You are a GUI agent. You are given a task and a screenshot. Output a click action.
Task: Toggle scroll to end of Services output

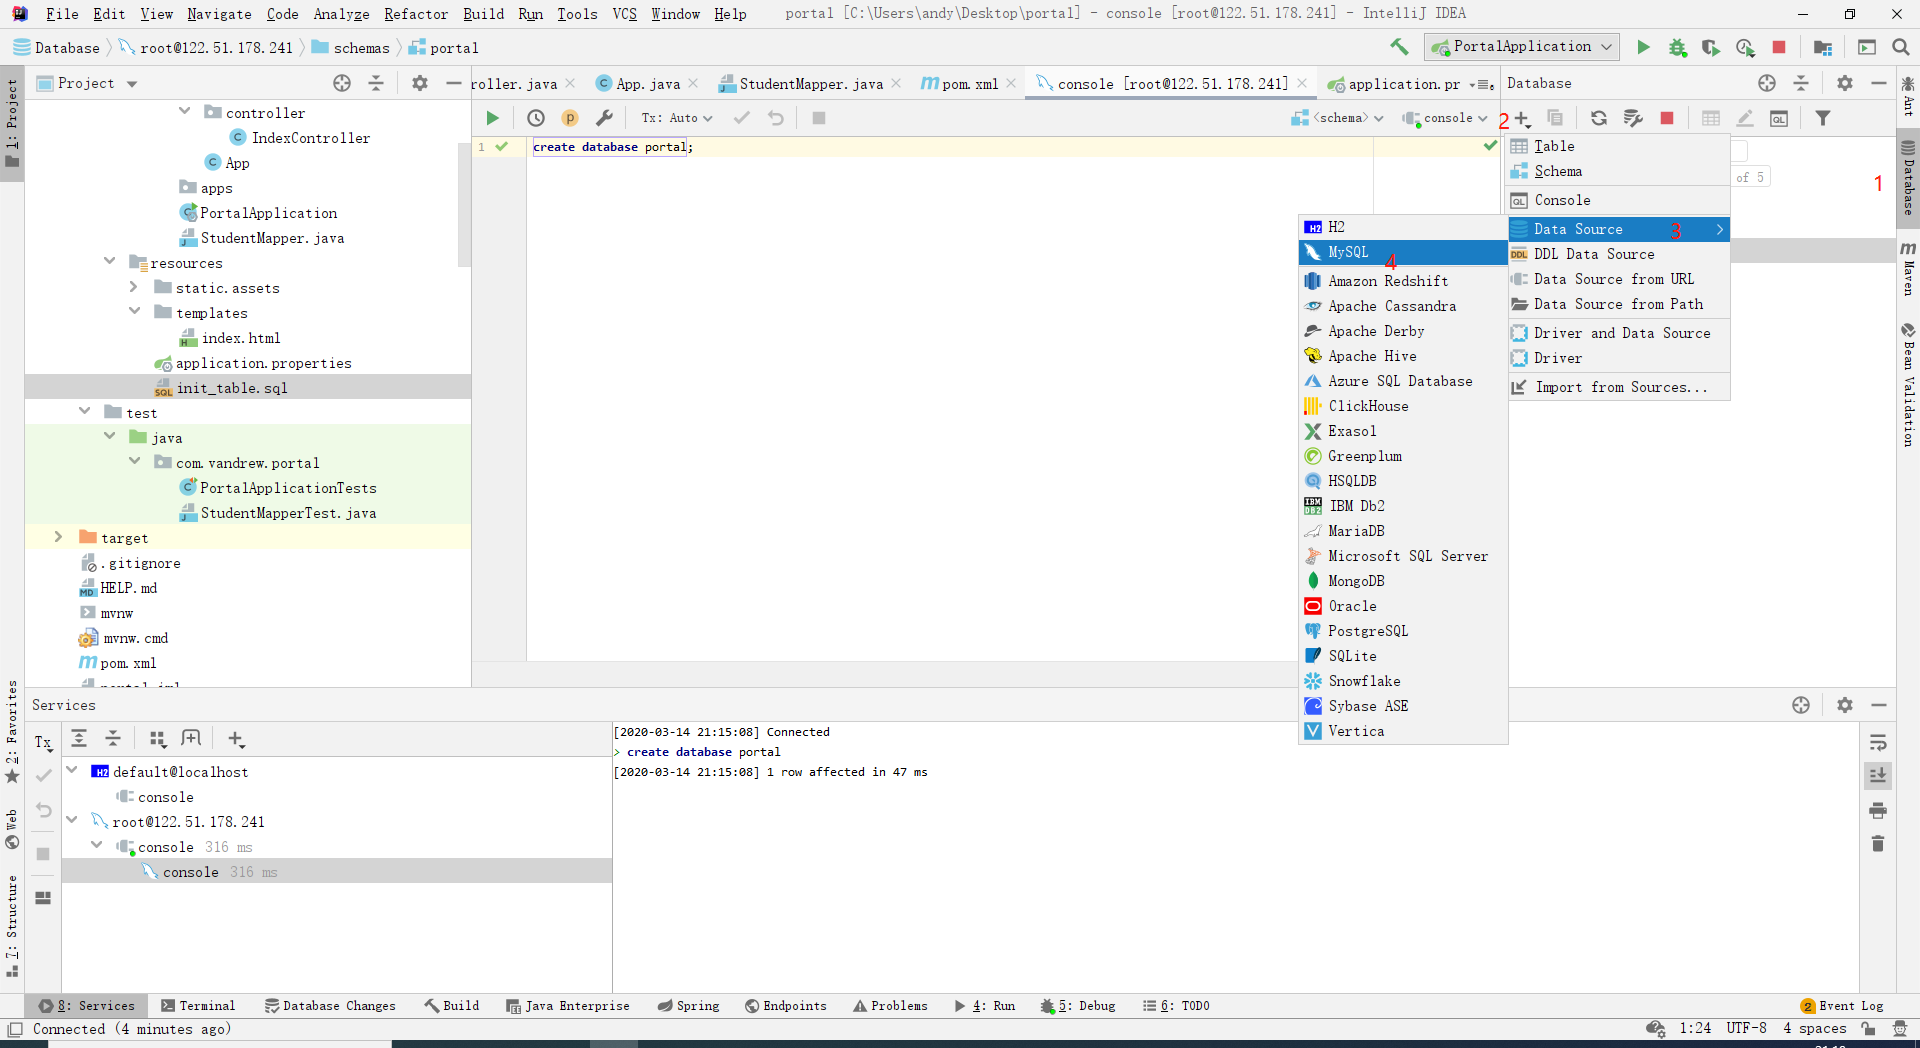pos(1878,776)
